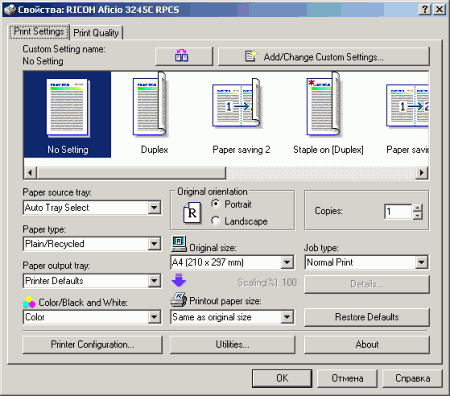Screen dimensions: 450x396
Task: Select the Staple on (Duplex) preset icon
Action: (x=324, y=104)
